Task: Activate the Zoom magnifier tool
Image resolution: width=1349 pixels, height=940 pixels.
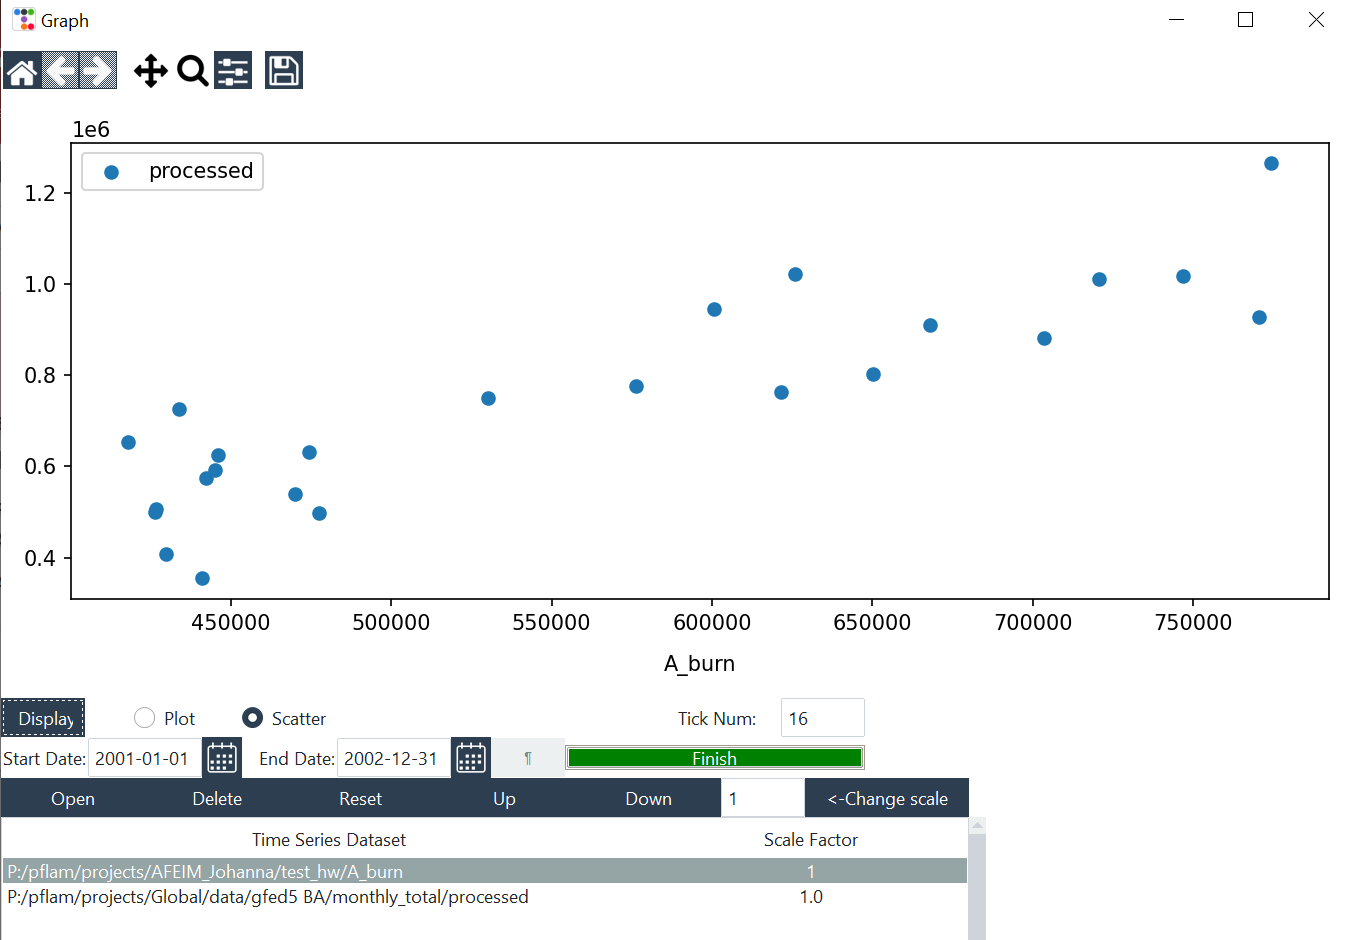Action: (x=192, y=71)
